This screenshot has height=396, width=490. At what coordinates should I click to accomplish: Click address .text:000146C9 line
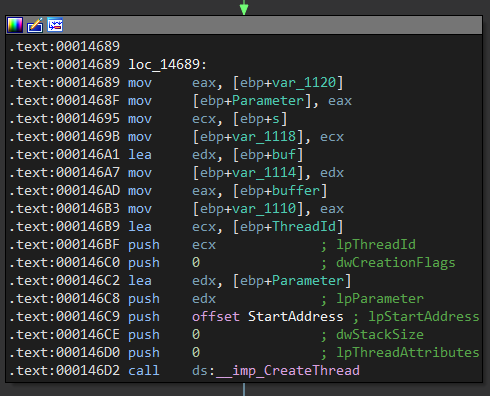click(x=65, y=316)
